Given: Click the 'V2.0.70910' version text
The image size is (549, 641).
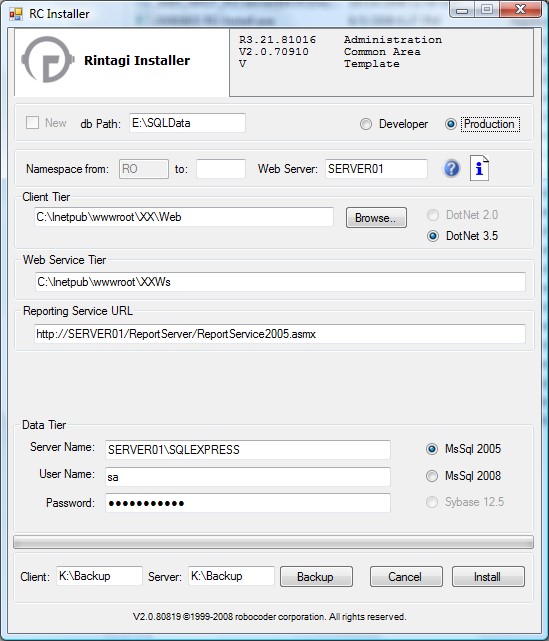Looking at the screenshot, I should click(274, 52).
